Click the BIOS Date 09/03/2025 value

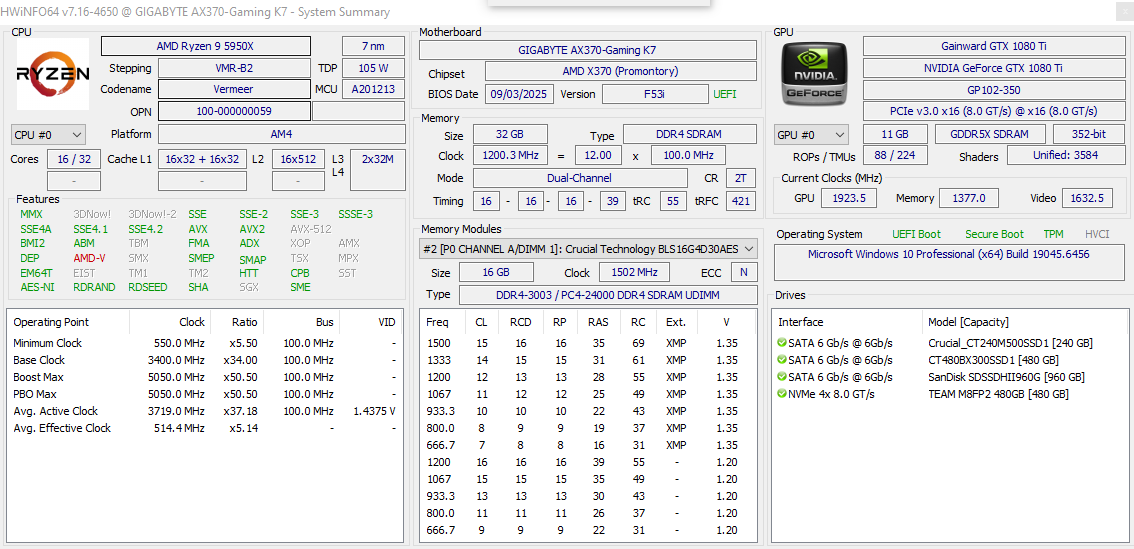click(520, 94)
